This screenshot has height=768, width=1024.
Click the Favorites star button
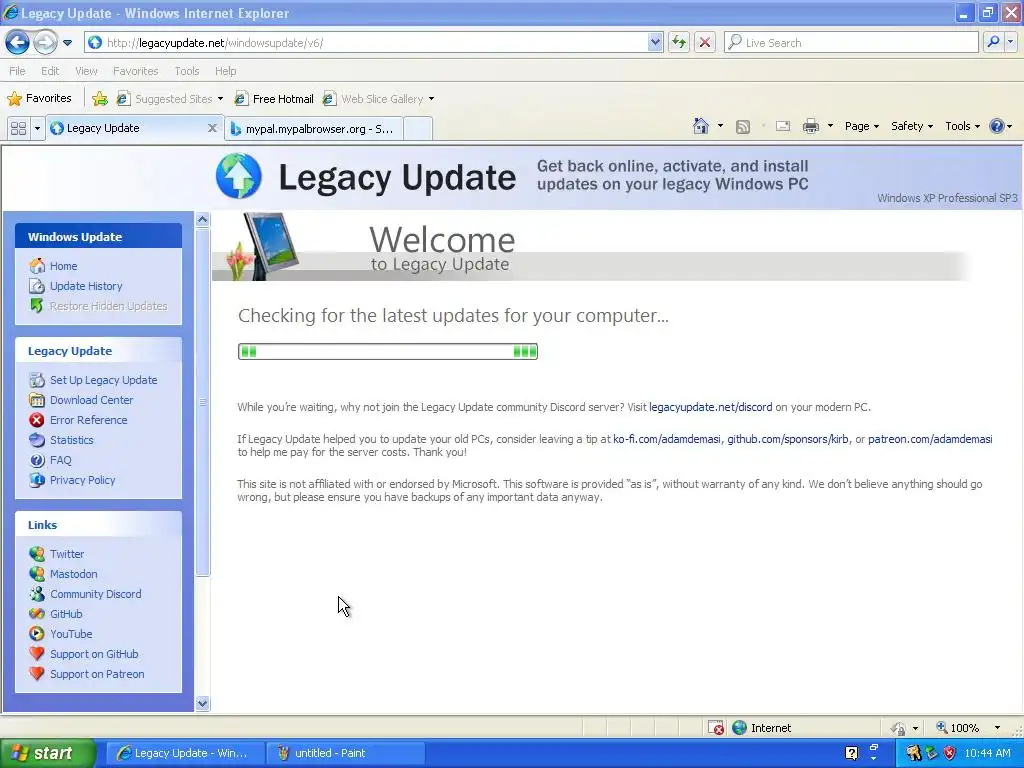click(x=39, y=99)
